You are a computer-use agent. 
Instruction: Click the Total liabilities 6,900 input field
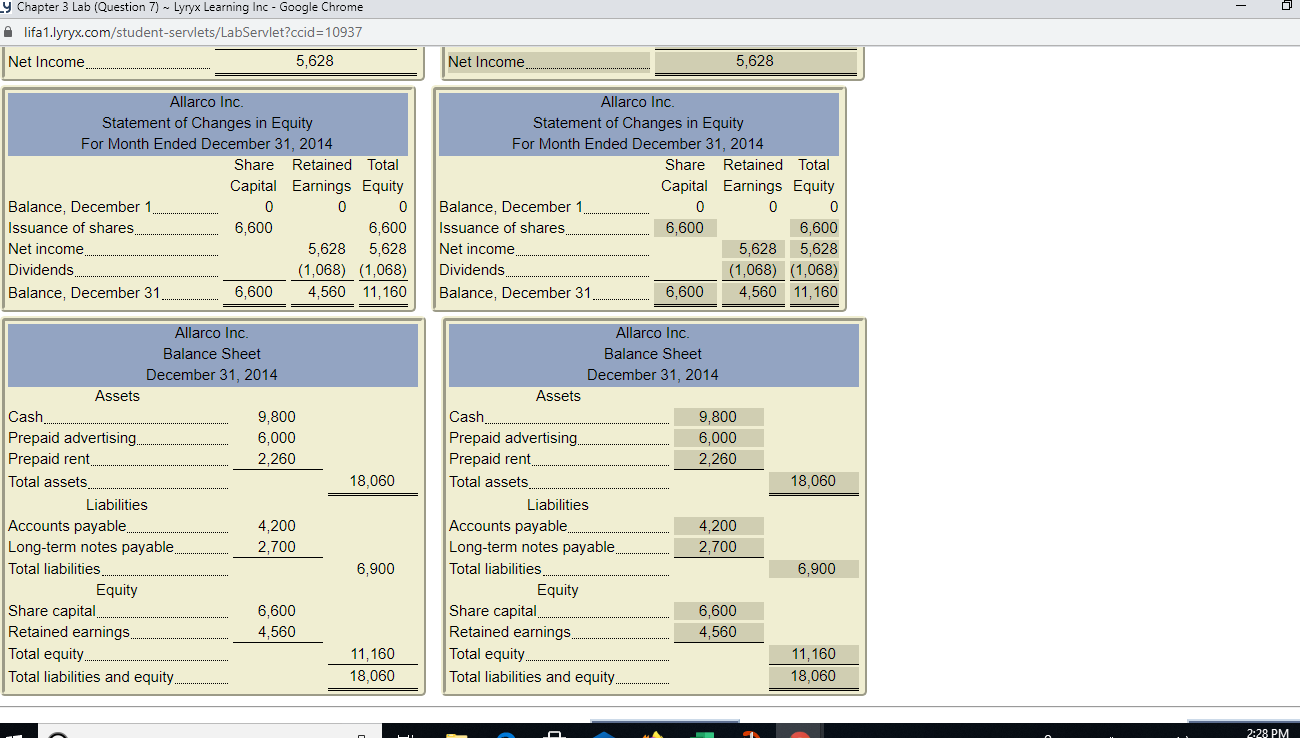[813, 569]
